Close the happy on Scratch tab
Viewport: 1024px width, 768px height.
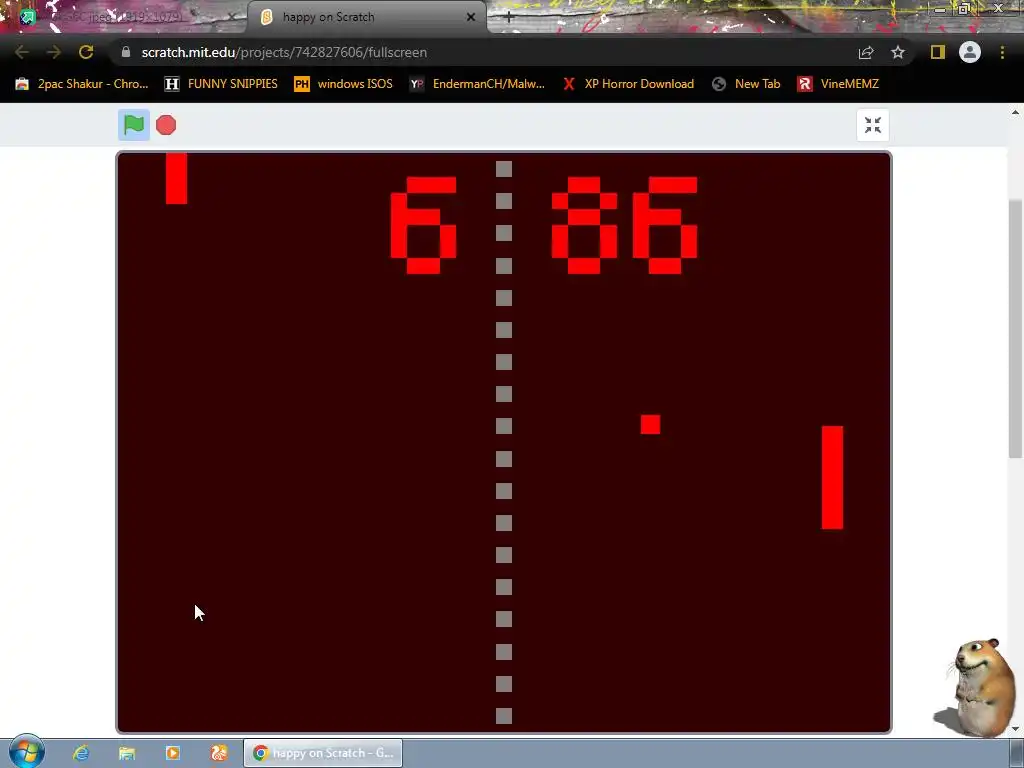tap(470, 17)
